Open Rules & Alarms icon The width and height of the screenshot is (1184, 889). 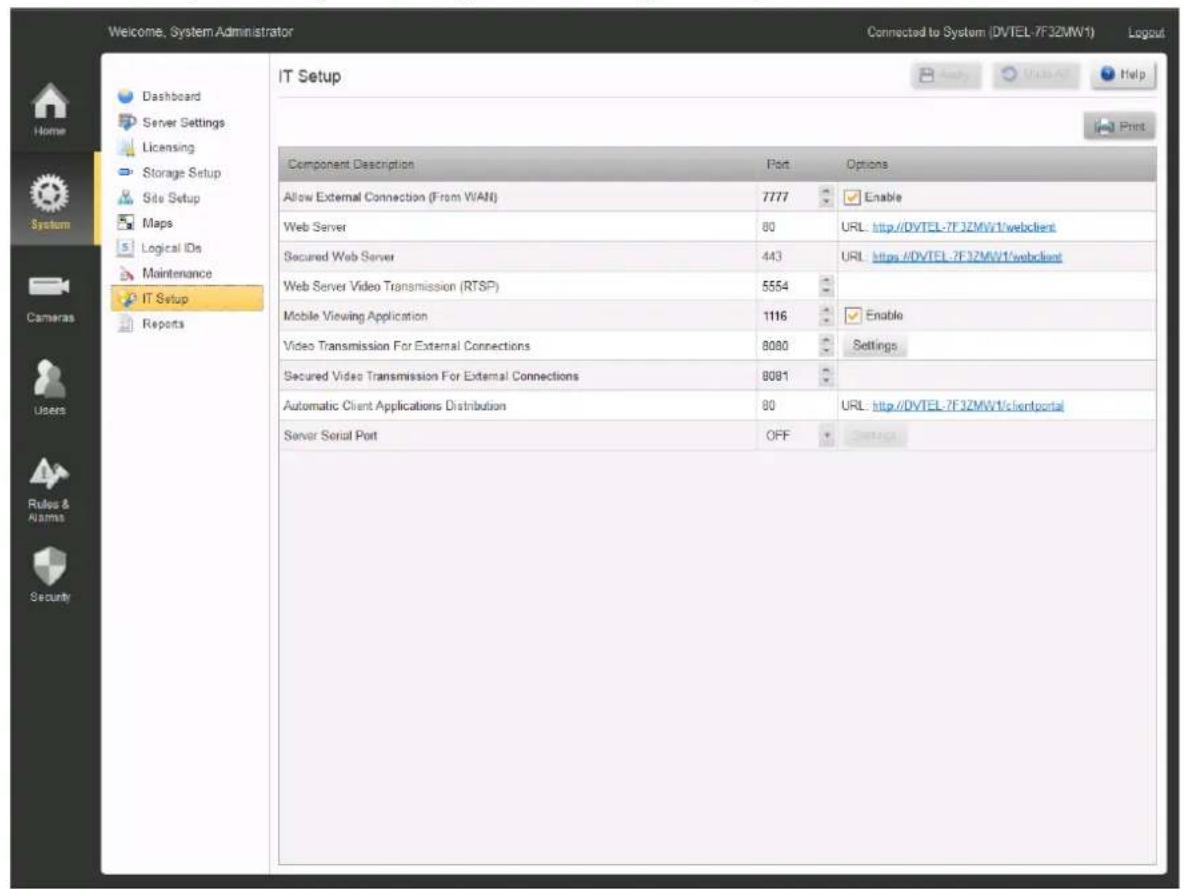[x=49, y=474]
